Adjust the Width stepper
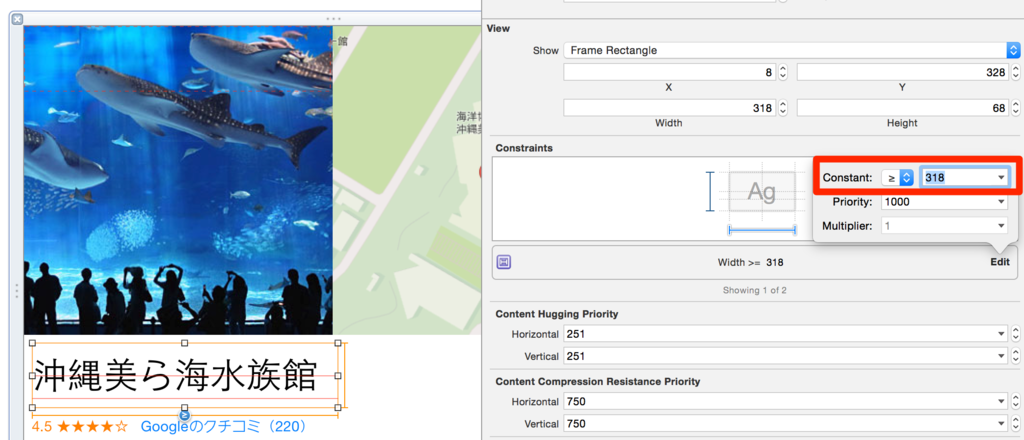The width and height of the screenshot is (1024, 440). point(782,108)
